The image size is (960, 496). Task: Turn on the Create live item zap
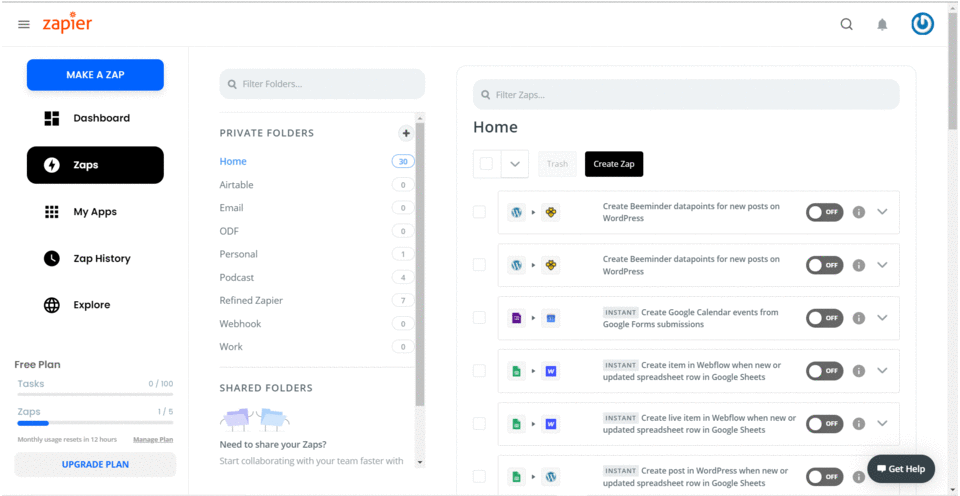(x=824, y=424)
